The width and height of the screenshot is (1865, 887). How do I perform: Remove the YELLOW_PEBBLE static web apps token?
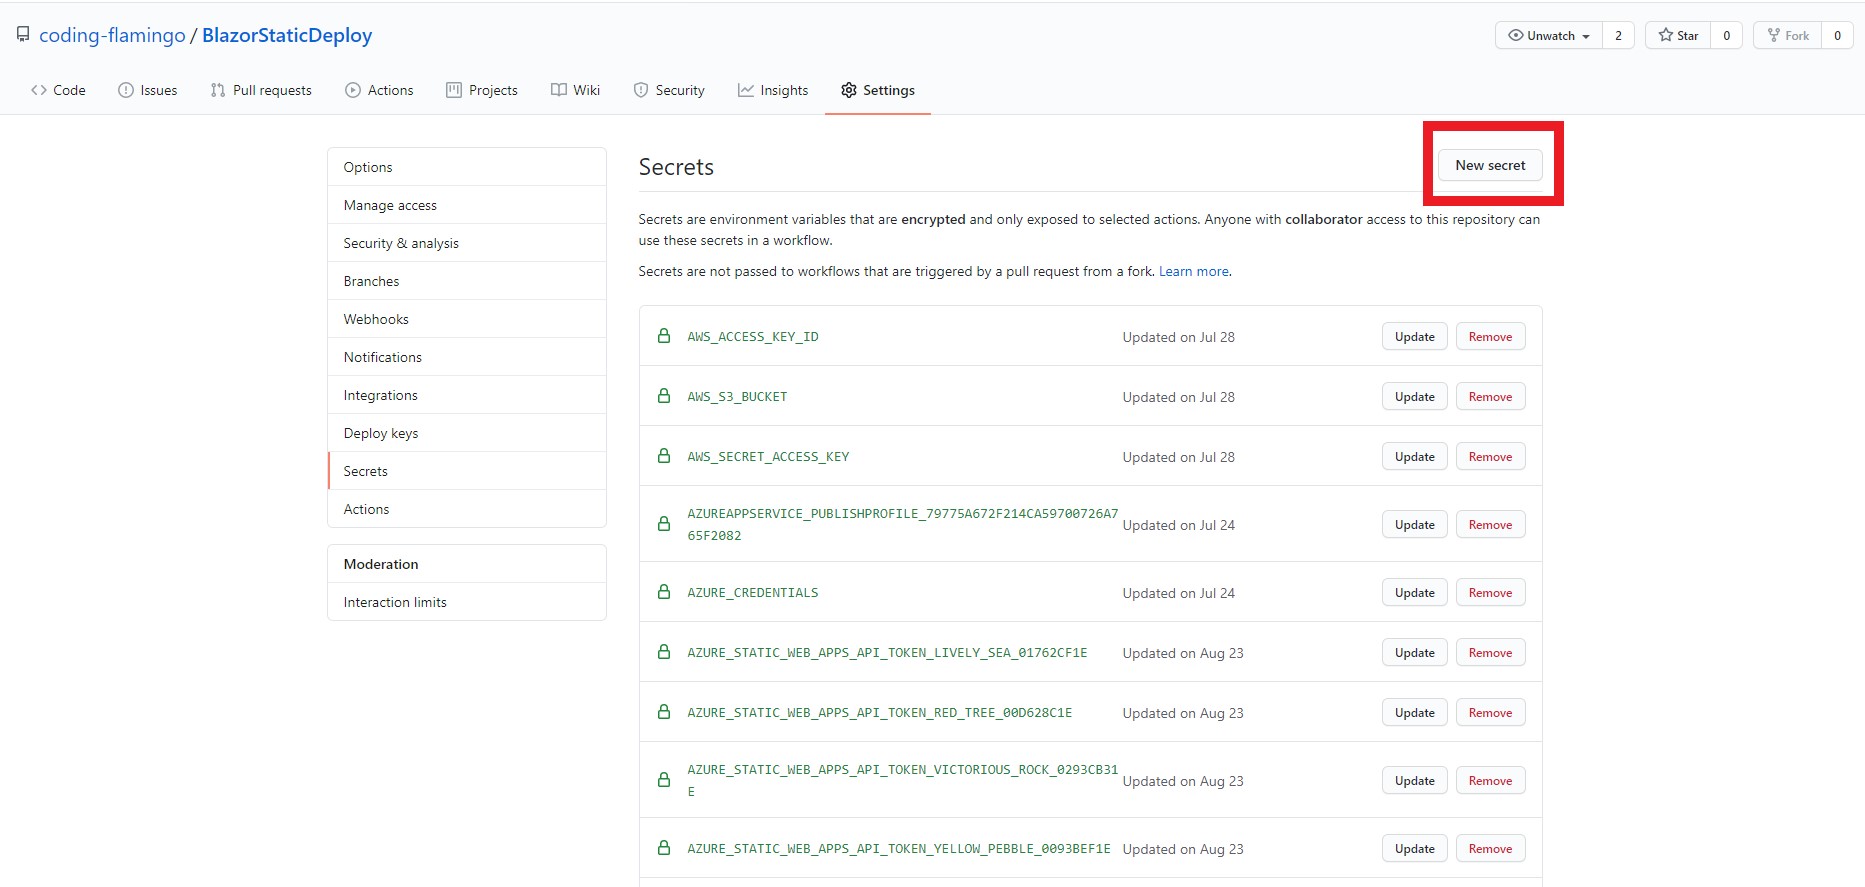1490,849
